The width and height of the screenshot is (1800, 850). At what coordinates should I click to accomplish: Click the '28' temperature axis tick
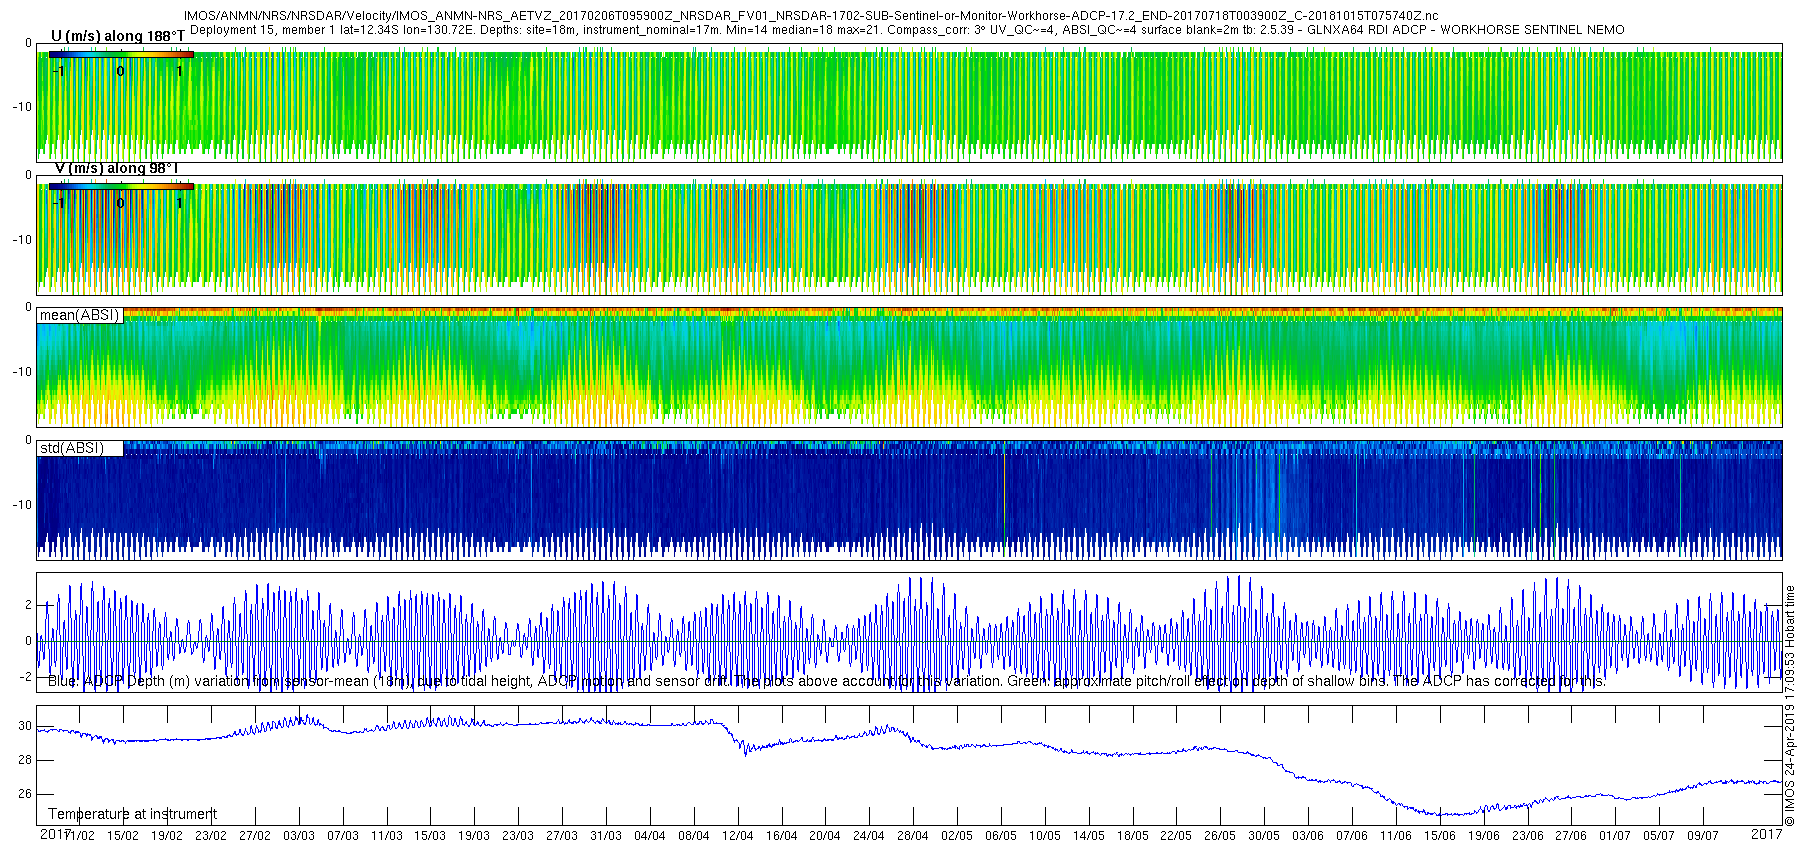[25, 760]
